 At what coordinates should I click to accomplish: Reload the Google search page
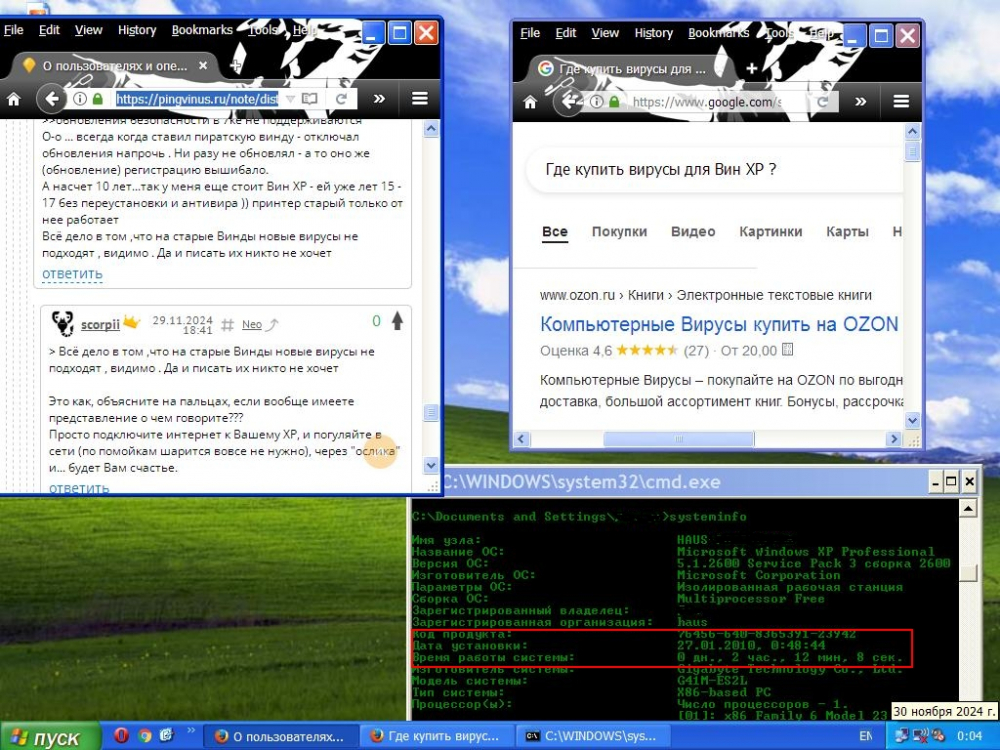point(823,102)
